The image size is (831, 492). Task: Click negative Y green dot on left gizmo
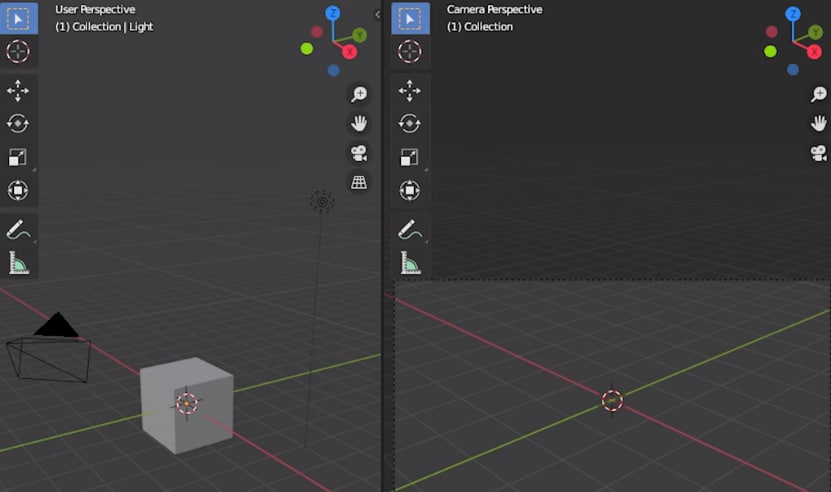(306, 49)
